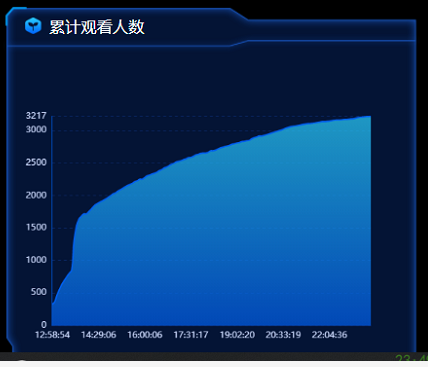Click the 0 y-axis origin label
428x367 pixels.
pyautogui.click(x=44, y=324)
